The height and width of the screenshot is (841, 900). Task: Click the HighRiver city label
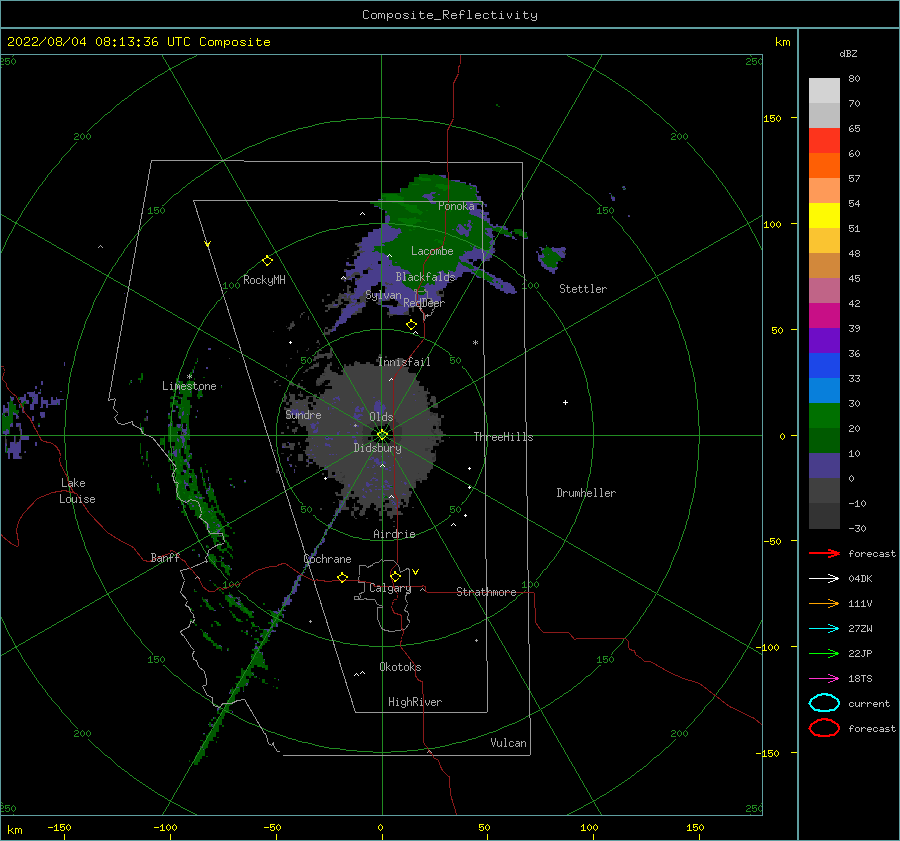point(415,702)
